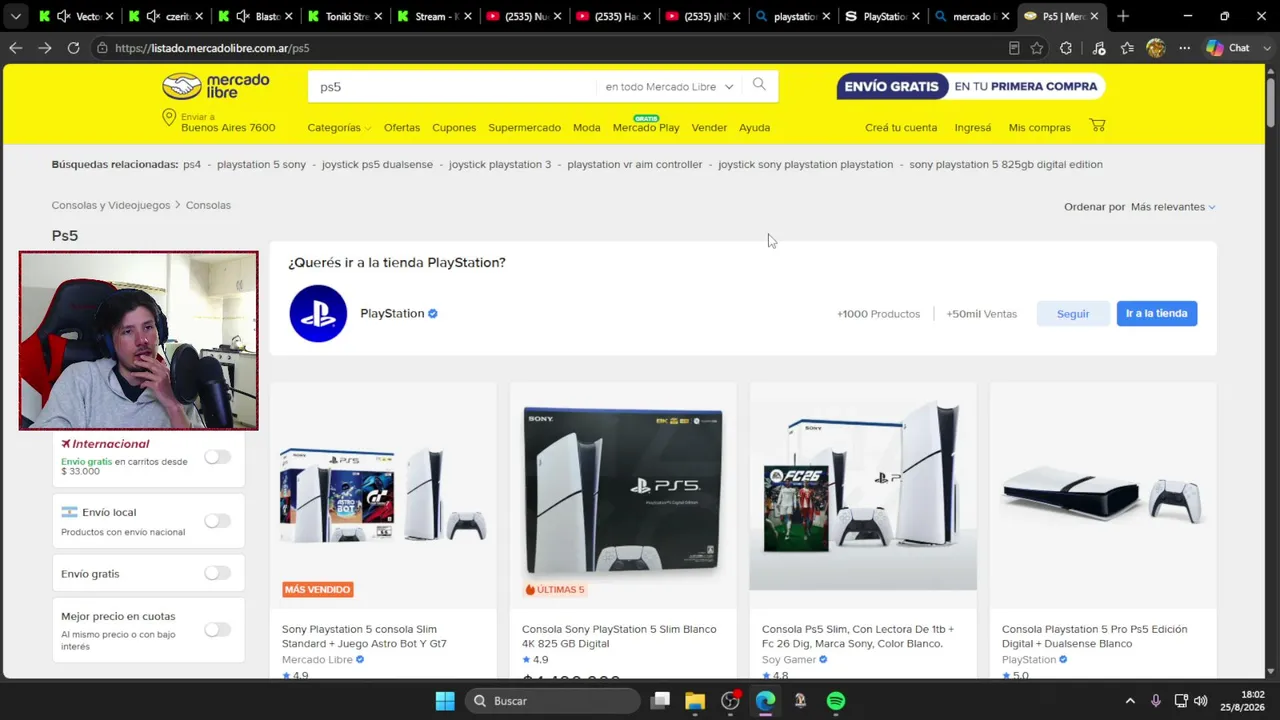Open the Mis compras link
1280x720 pixels.
(x=1040, y=128)
